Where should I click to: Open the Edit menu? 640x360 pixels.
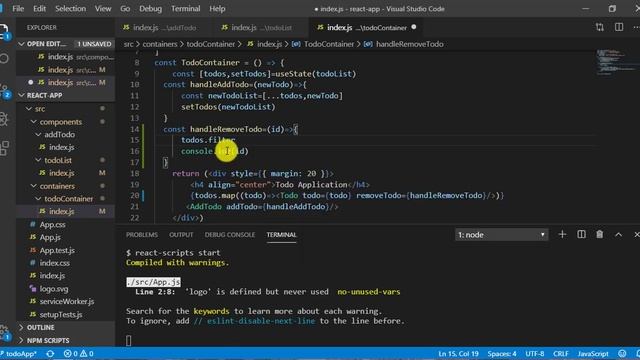coord(40,9)
